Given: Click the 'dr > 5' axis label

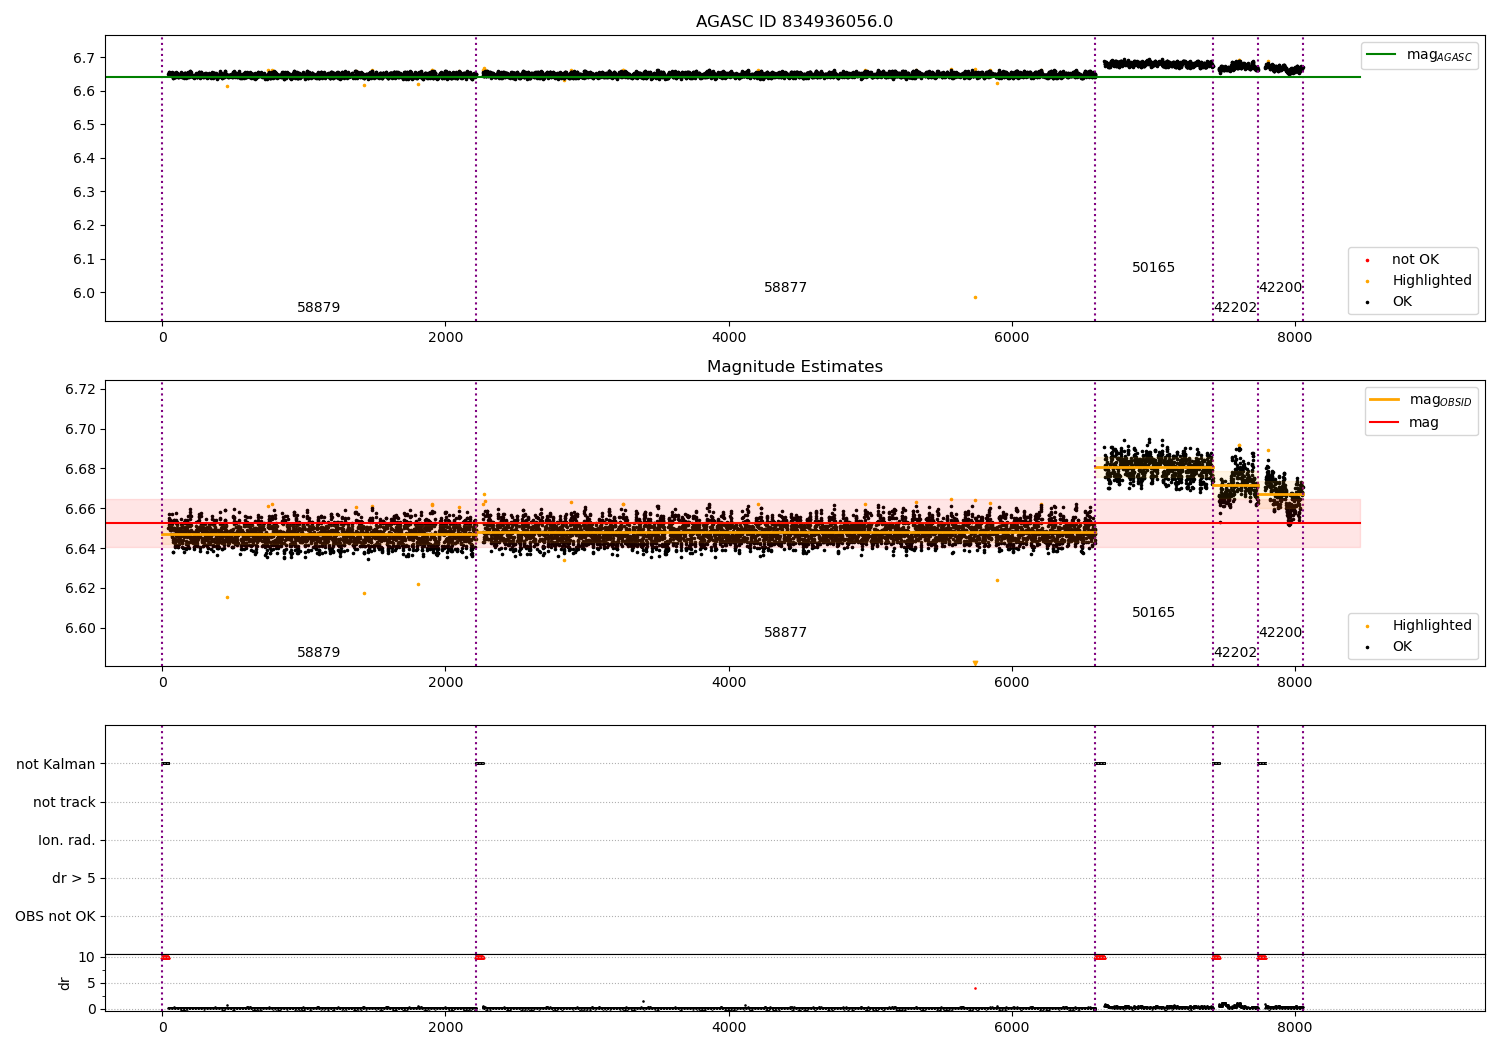Looking at the screenshot, I should pos(74,879).
